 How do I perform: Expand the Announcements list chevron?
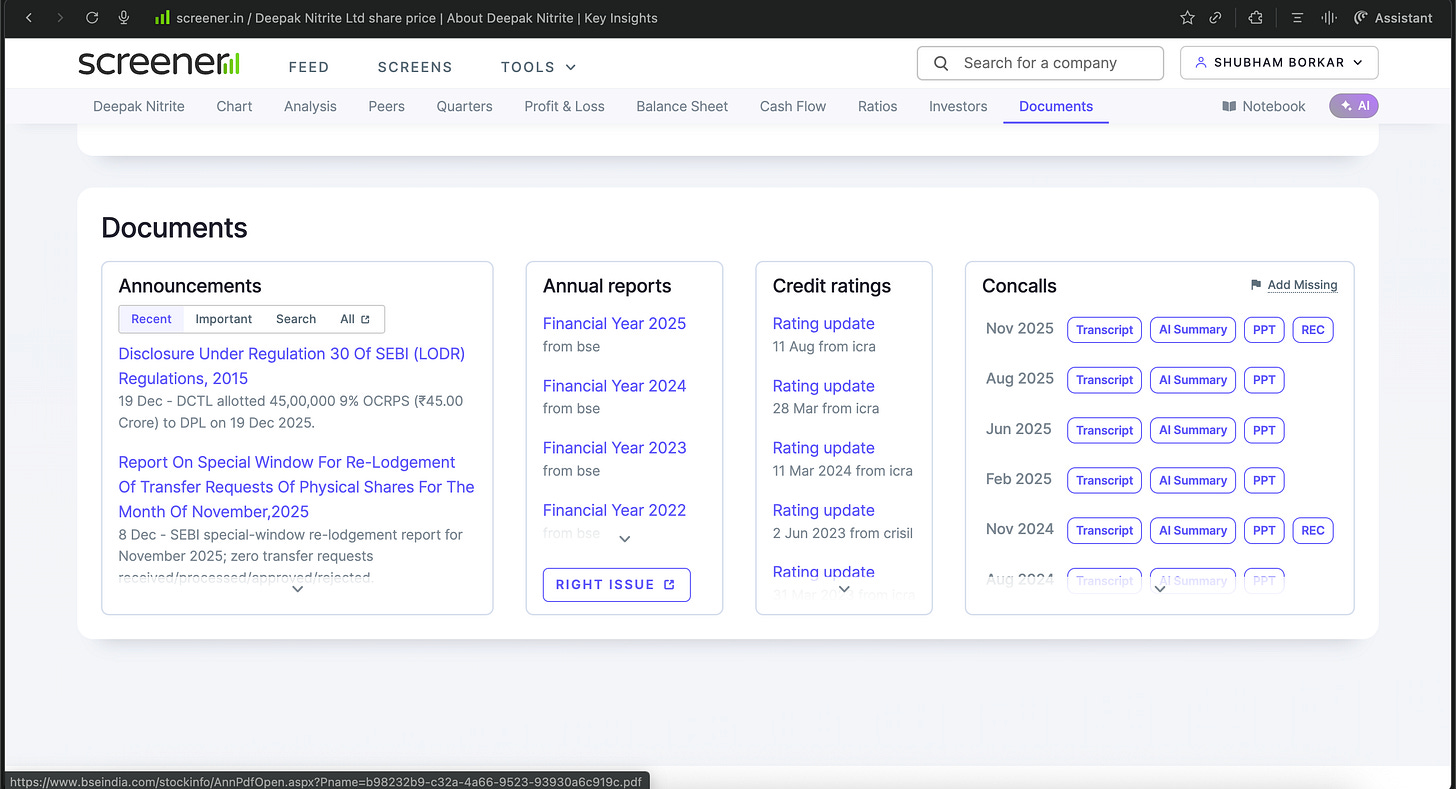[x=297, y=589]
